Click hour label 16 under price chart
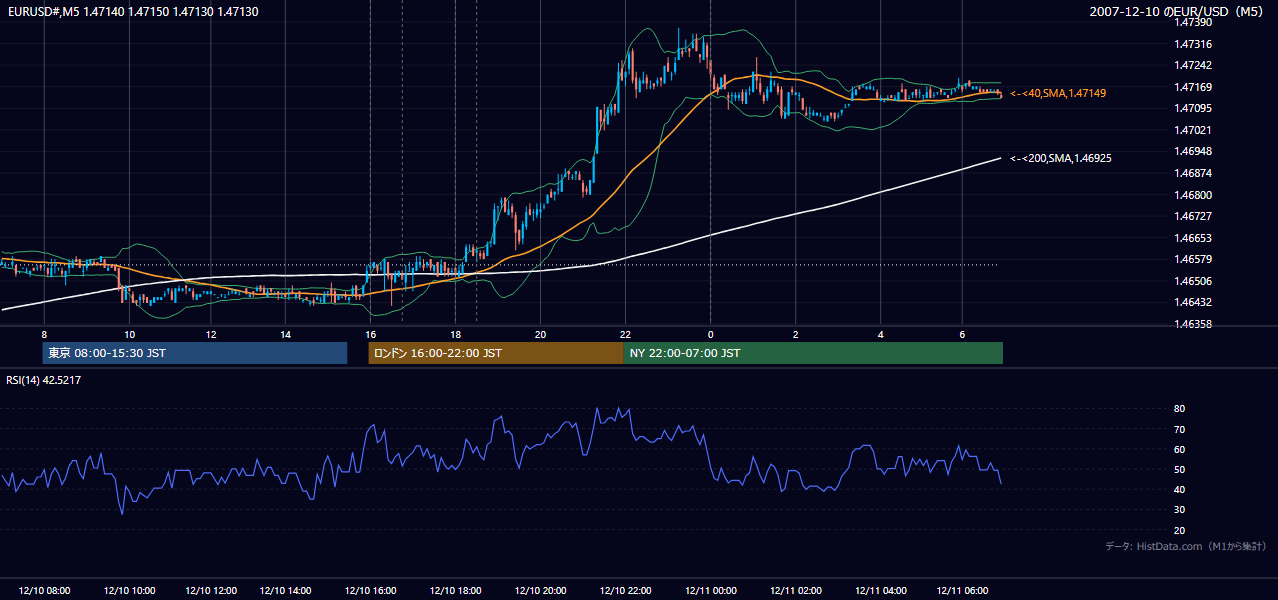1278x600 pixels. pos(370,333)
